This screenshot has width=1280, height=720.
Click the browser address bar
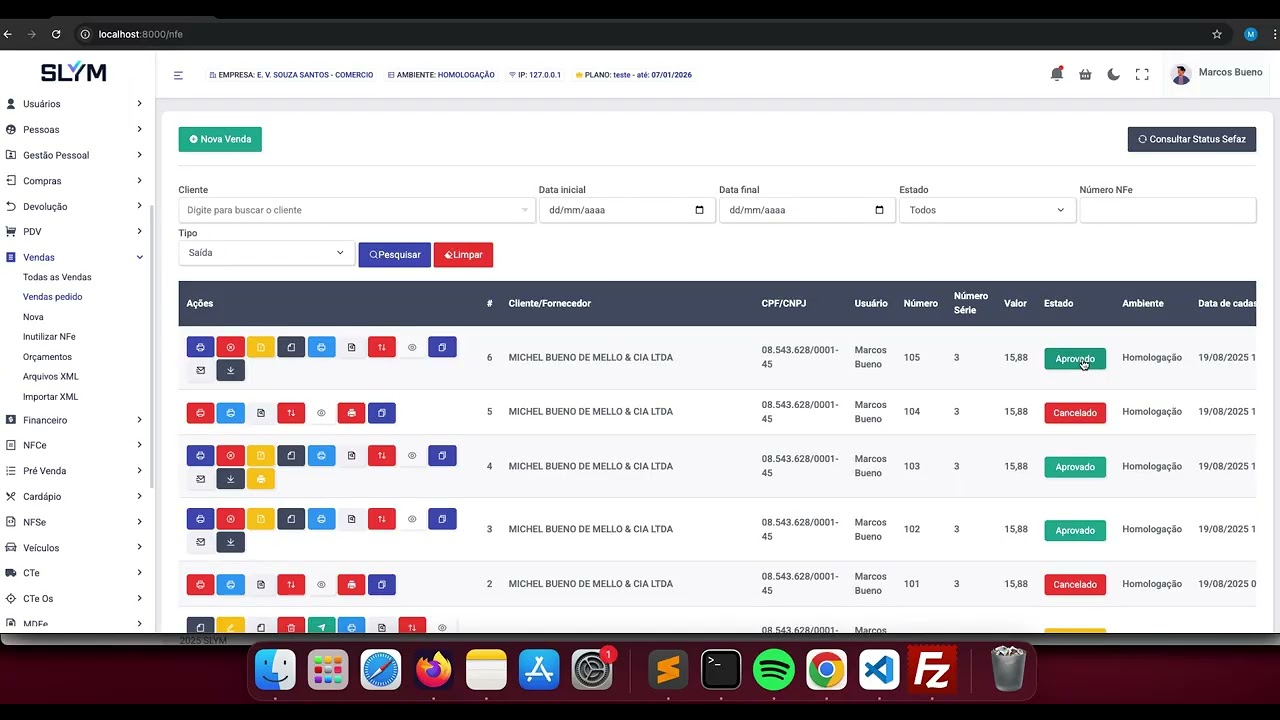point(640,34)
